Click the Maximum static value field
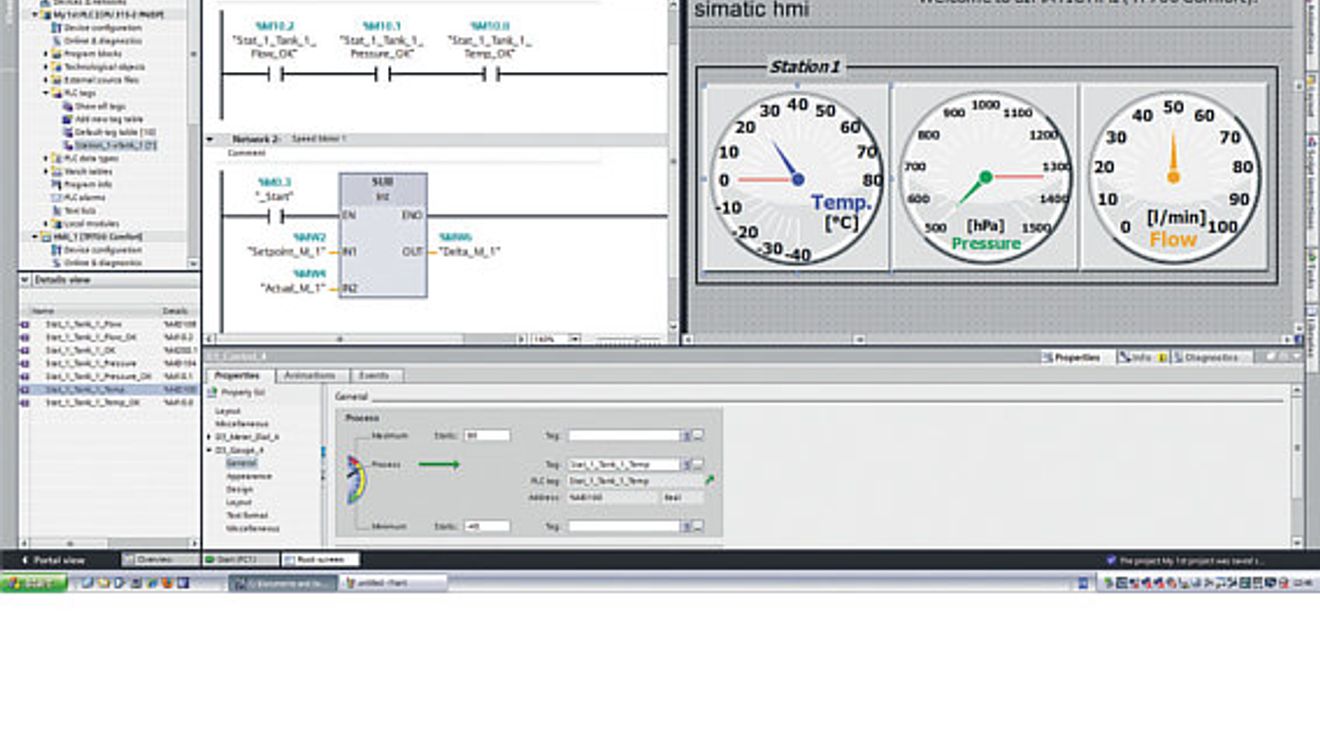 [487, 435]
